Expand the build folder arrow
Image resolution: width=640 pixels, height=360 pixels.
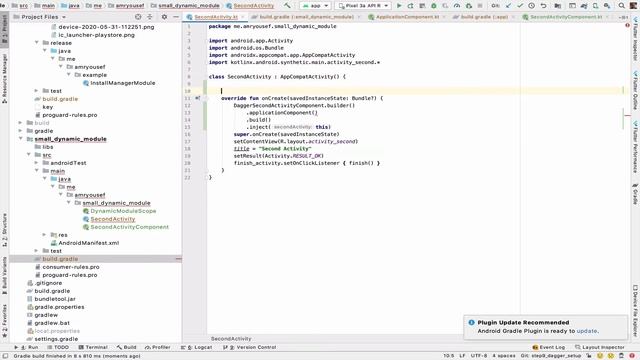click(20, 122)
